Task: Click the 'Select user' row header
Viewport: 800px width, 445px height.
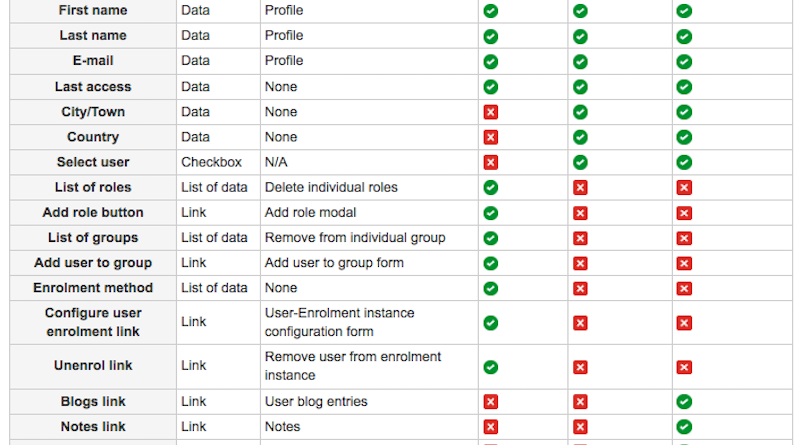Action: [93, 162]
